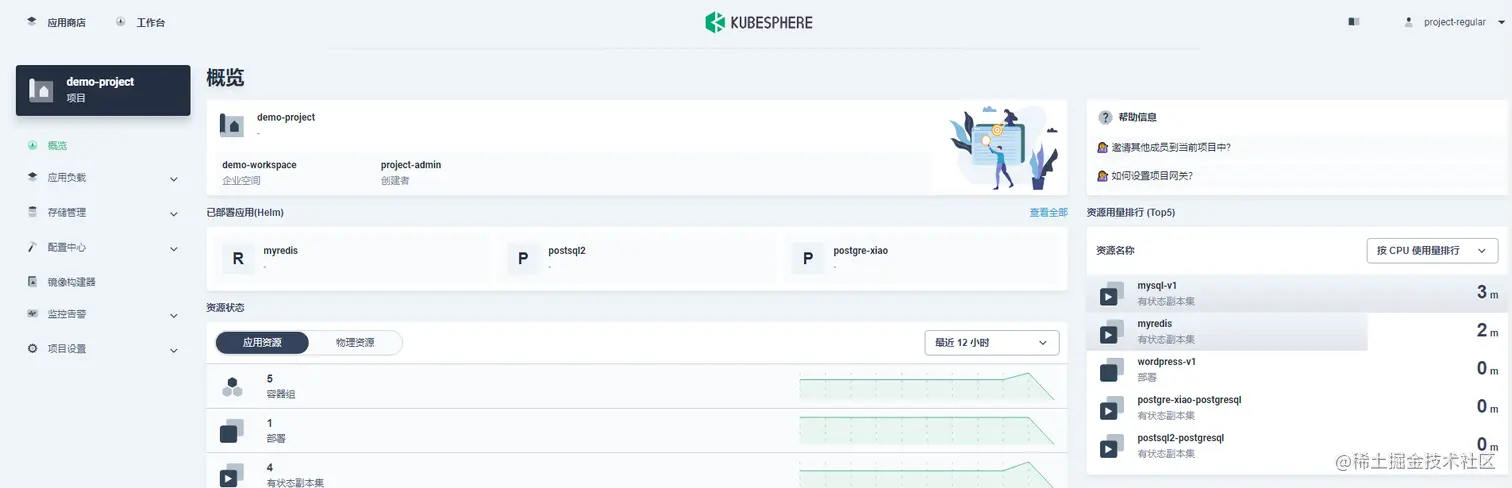Switch to the 应用资源 tab
Viewport: 1512px width, 488px height.
pyautogui.click(x=262, y=343)
